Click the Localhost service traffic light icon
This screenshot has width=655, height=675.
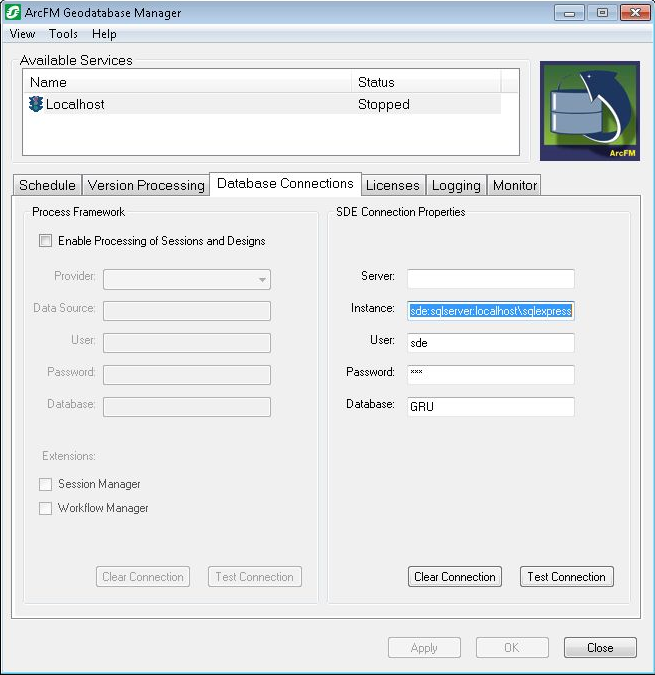tap(36, 104)
